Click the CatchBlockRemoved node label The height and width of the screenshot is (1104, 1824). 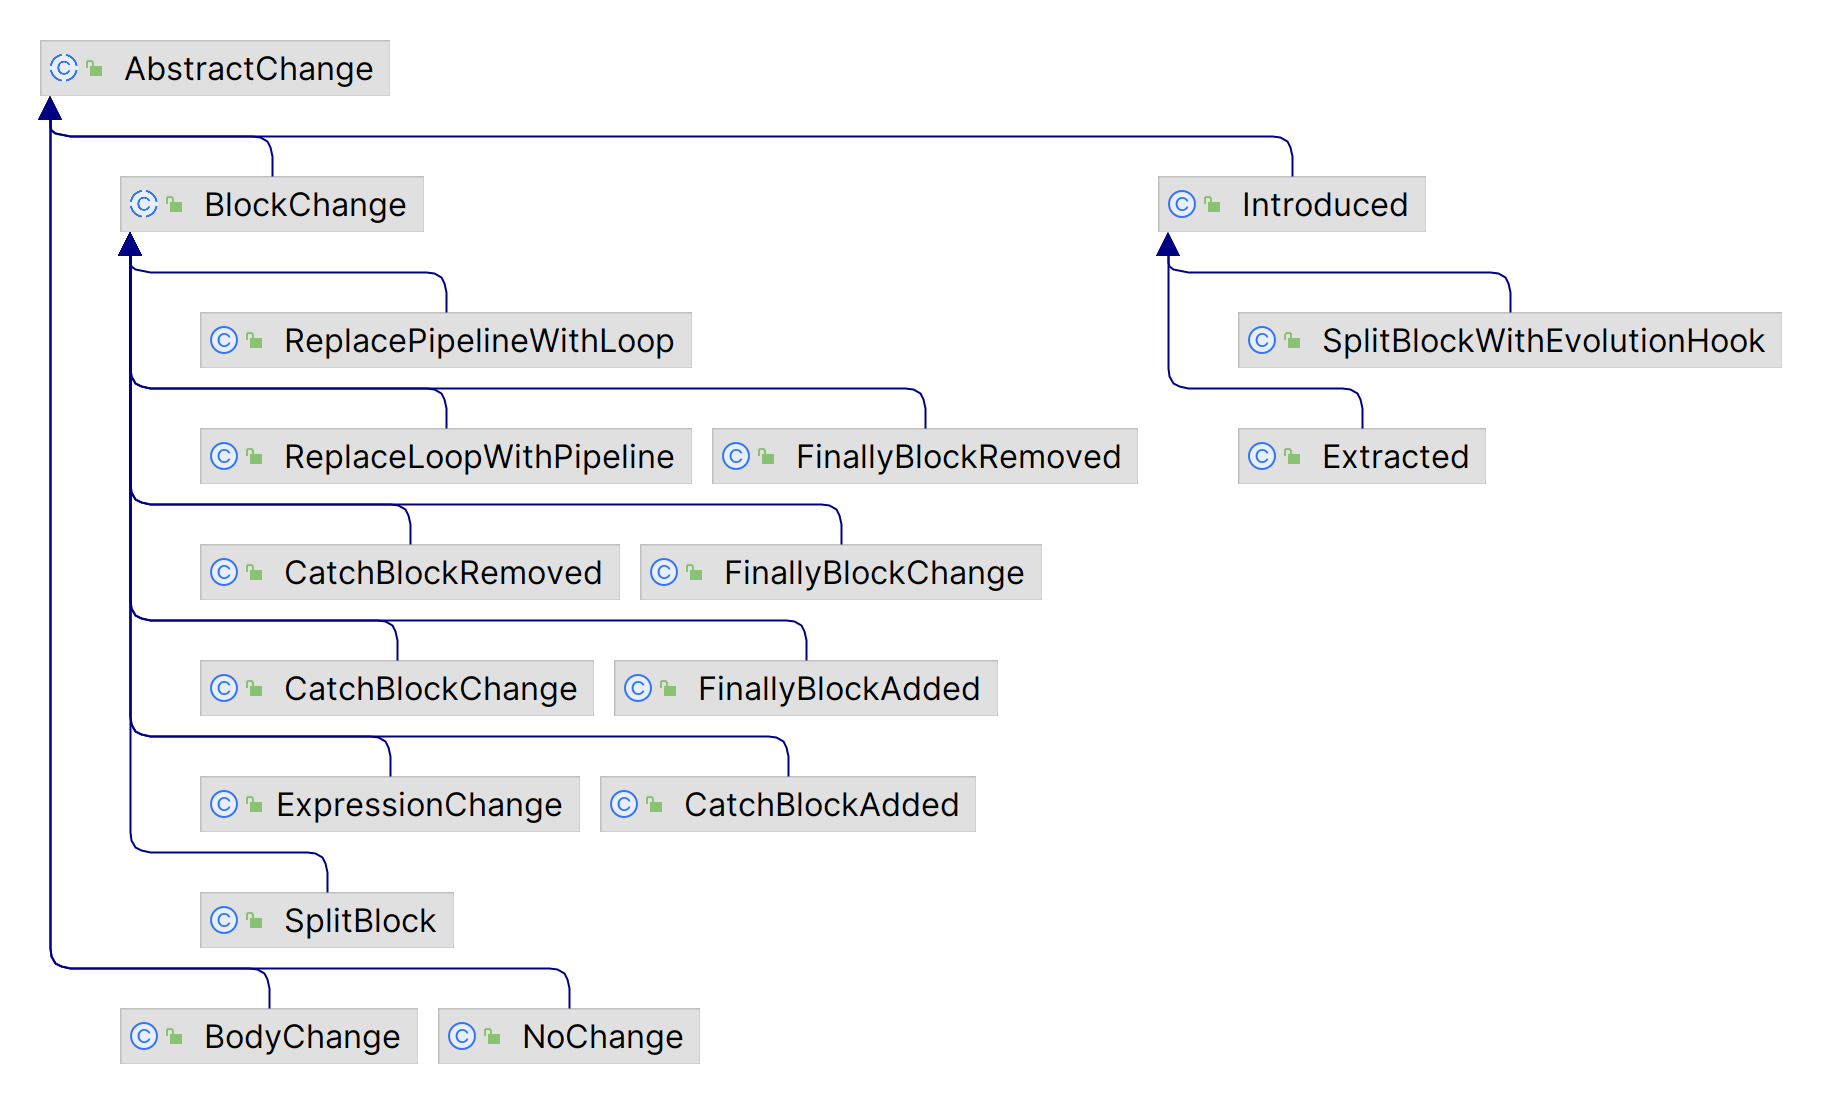point(442,573)
